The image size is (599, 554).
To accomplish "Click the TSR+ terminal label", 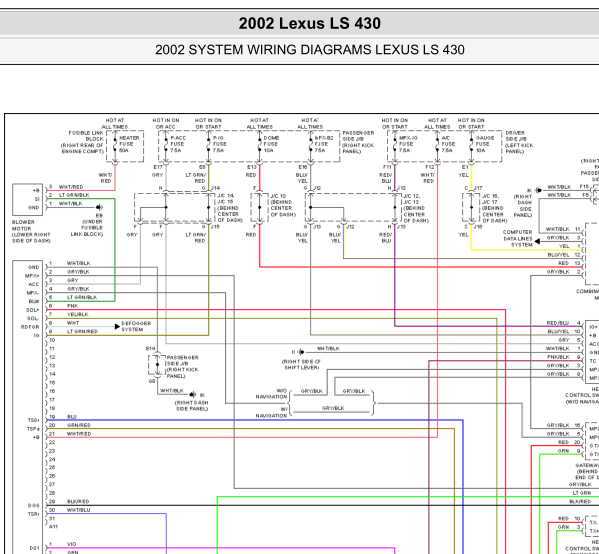I will (34, 514).
